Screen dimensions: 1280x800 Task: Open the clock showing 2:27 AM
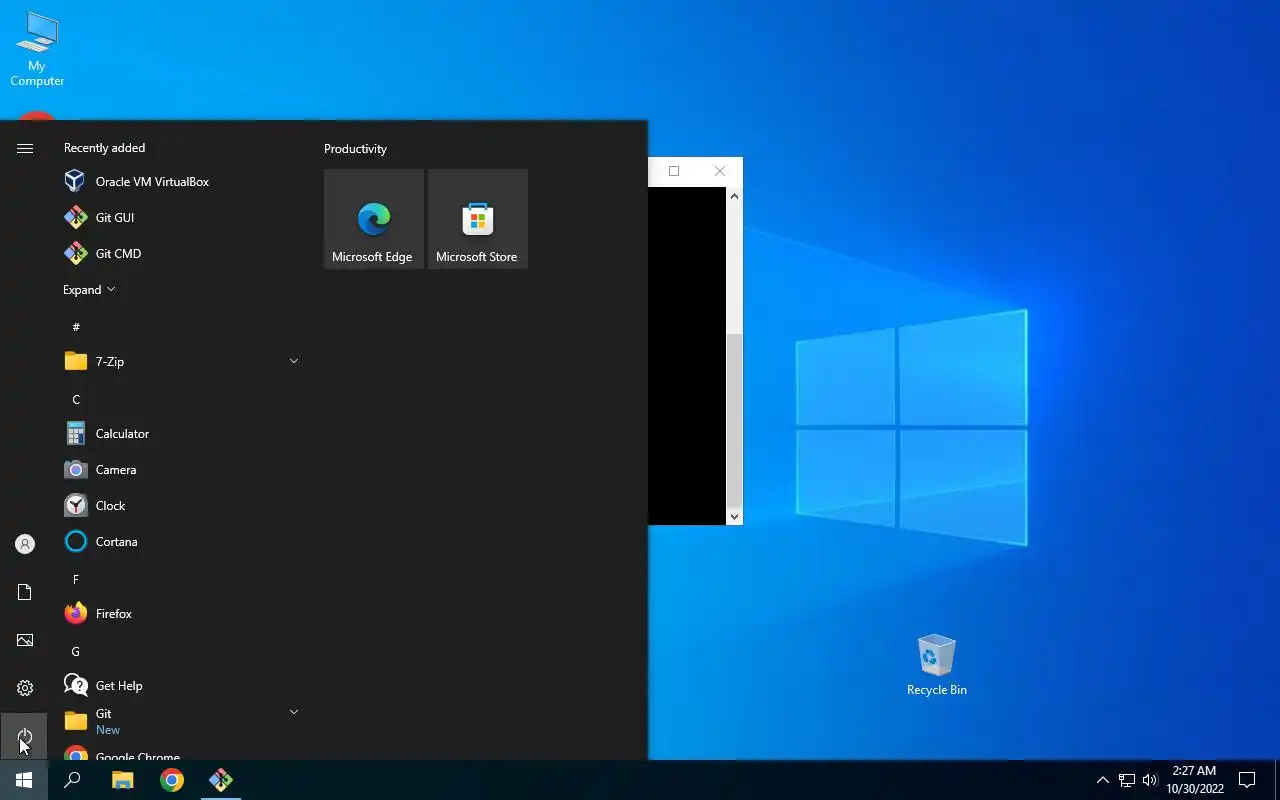pos(1194,780)
